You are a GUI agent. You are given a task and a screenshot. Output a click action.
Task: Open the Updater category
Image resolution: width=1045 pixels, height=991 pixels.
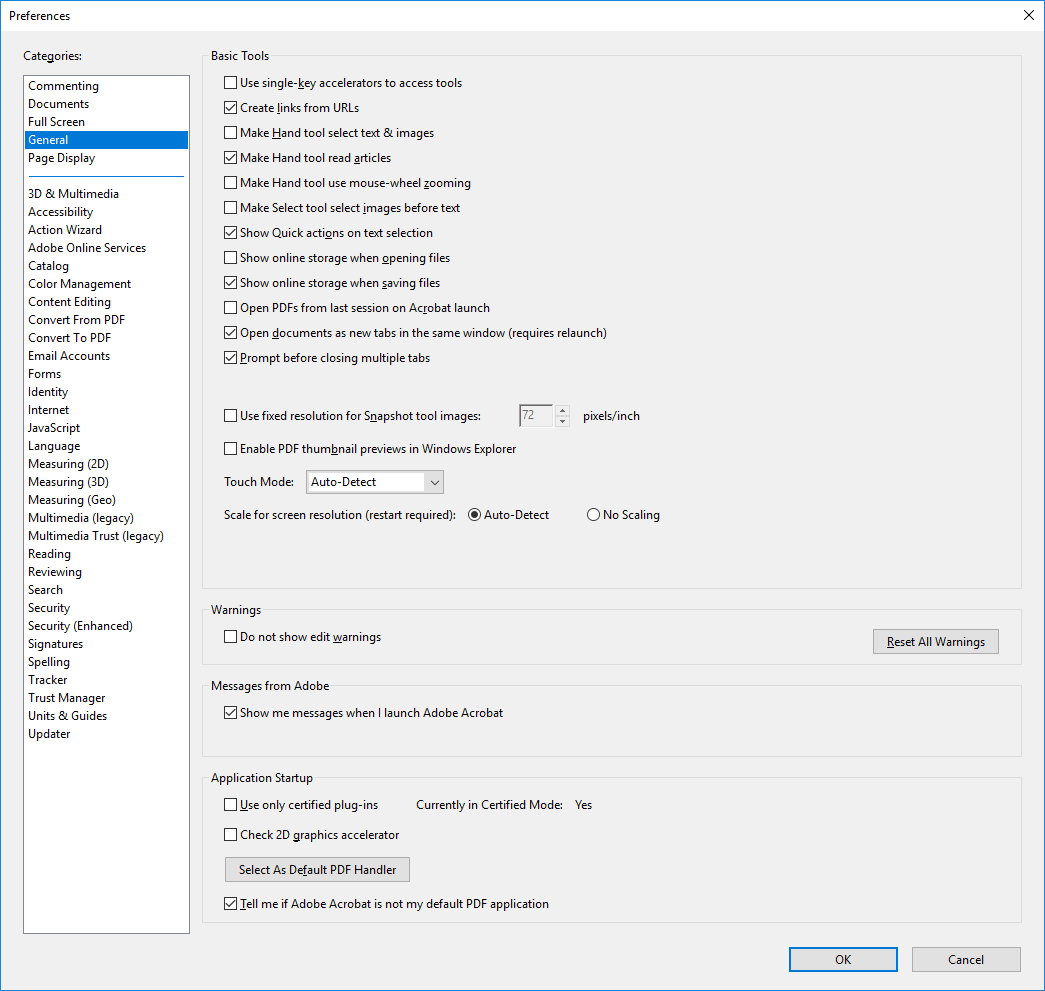coord(107,734)
